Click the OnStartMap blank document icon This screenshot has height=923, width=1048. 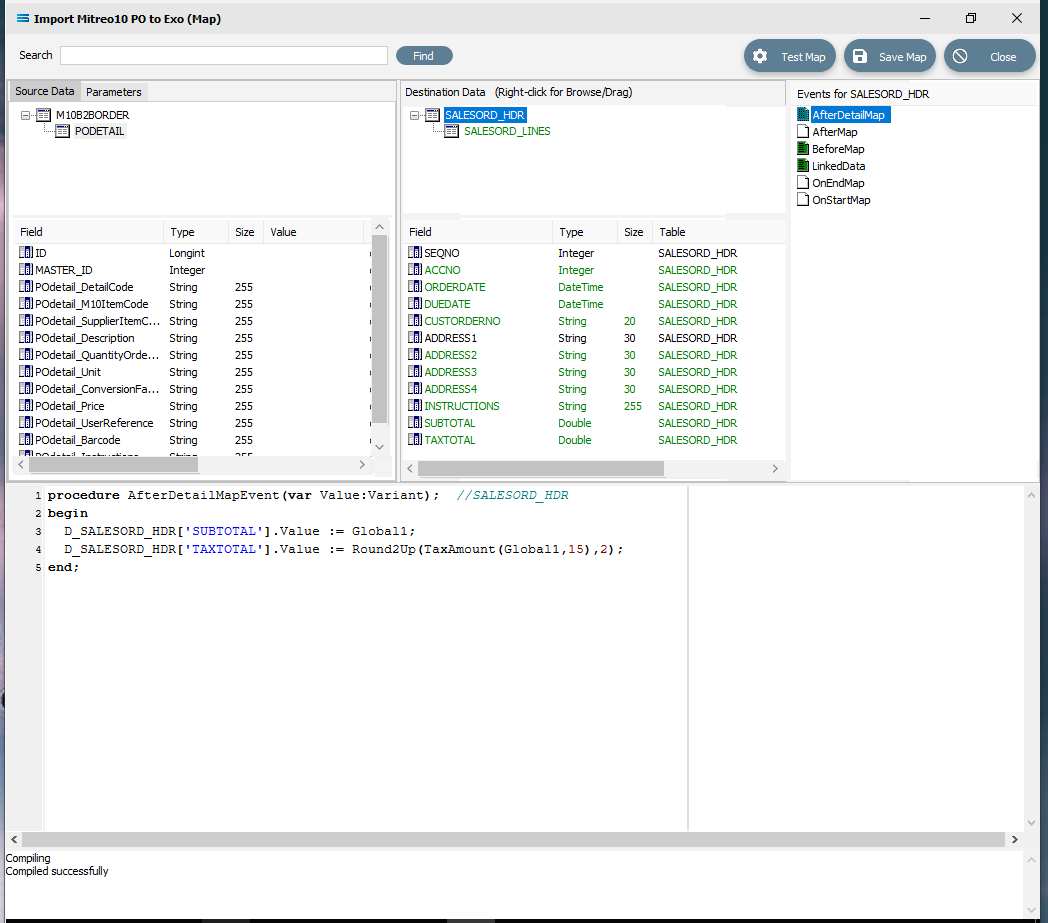803,200
